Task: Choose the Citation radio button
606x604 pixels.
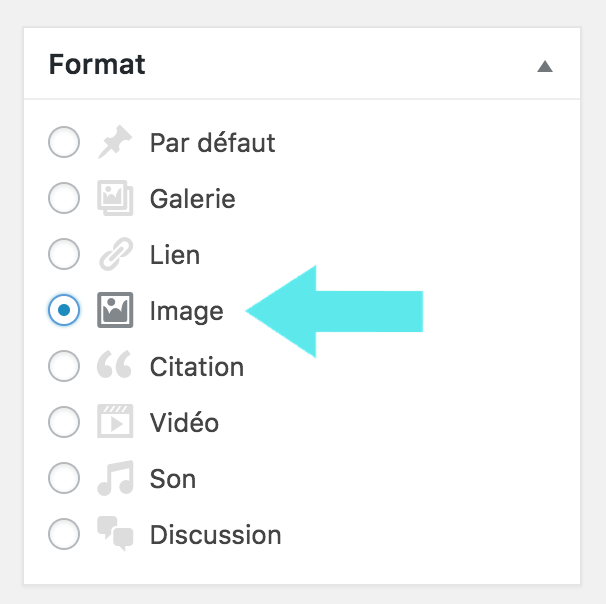Action: (64, 367)
